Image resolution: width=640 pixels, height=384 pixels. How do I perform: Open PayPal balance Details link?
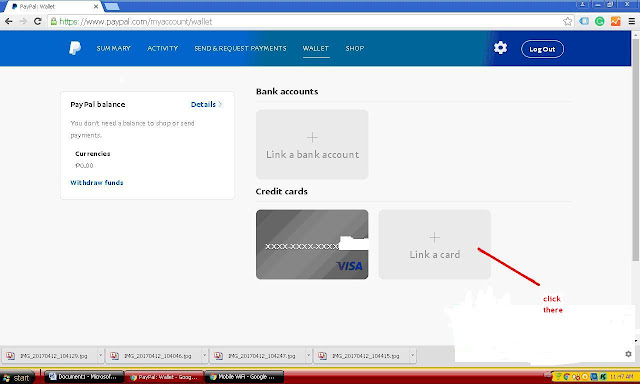click(x=206, y=104)
